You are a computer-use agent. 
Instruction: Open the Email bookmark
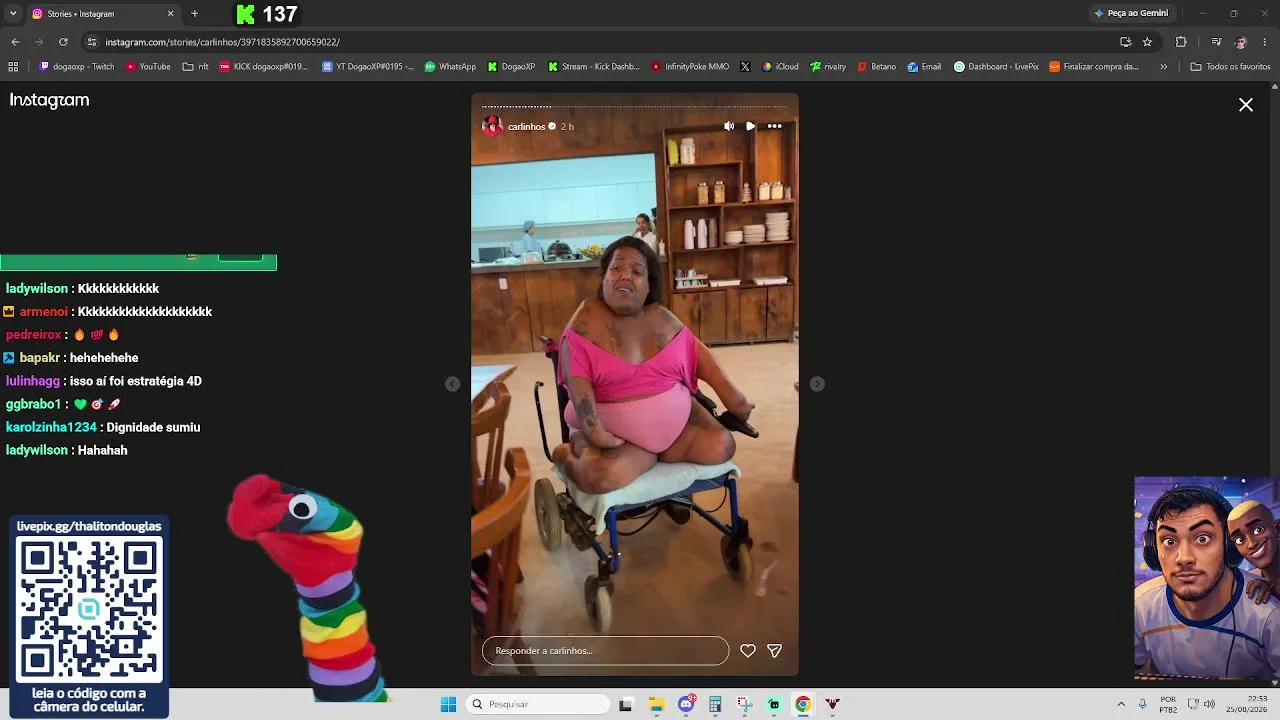[924, 67]
